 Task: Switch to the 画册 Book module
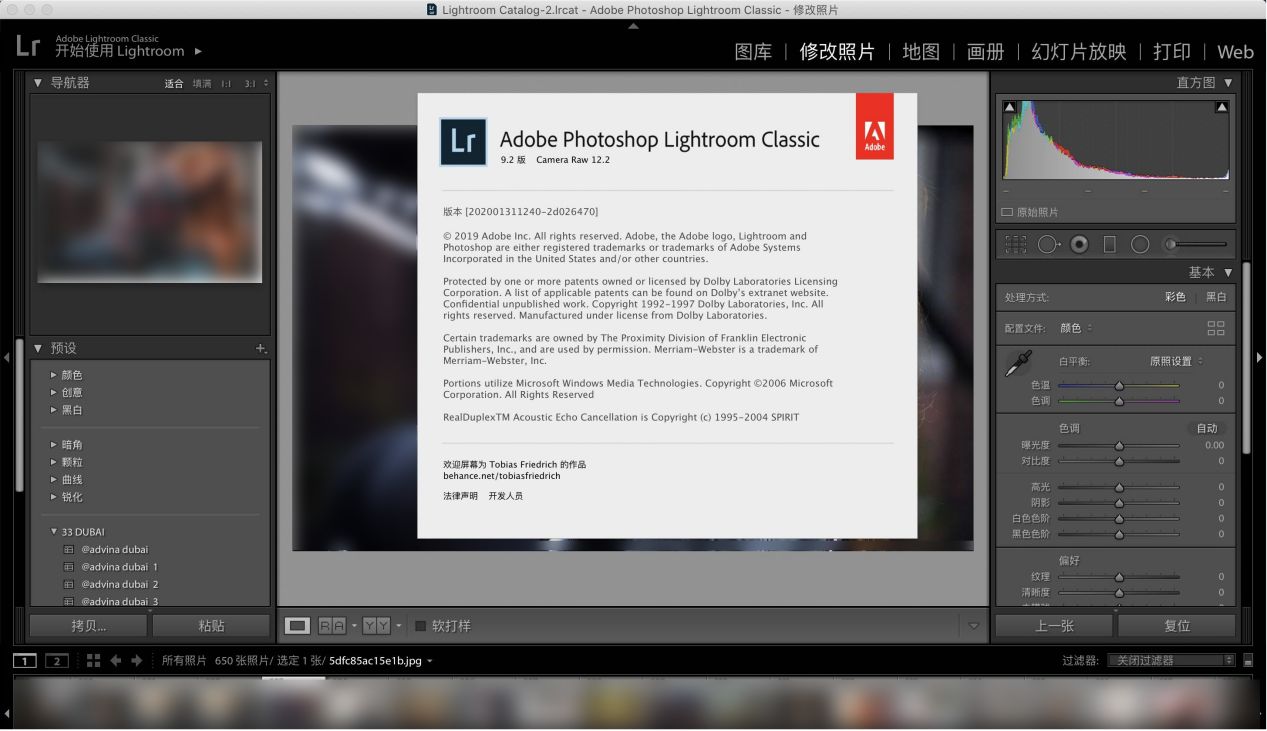click(985, 52)
